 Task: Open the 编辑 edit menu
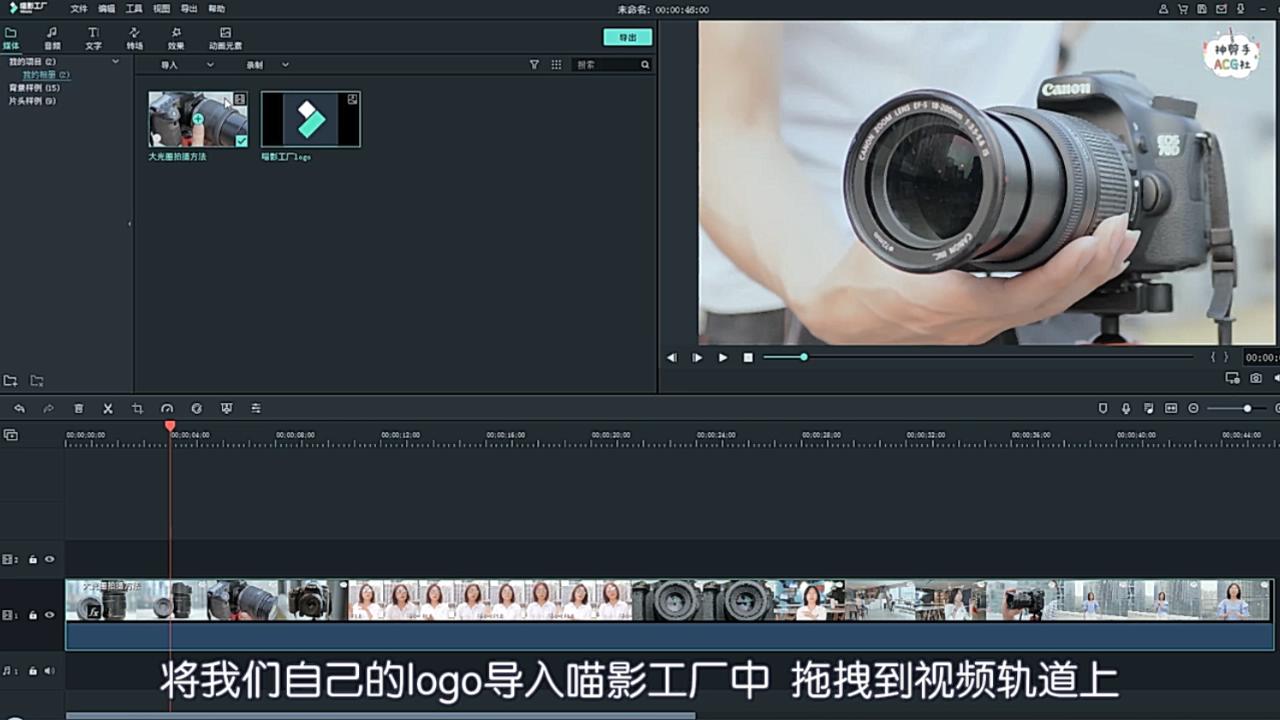[107, 9]
